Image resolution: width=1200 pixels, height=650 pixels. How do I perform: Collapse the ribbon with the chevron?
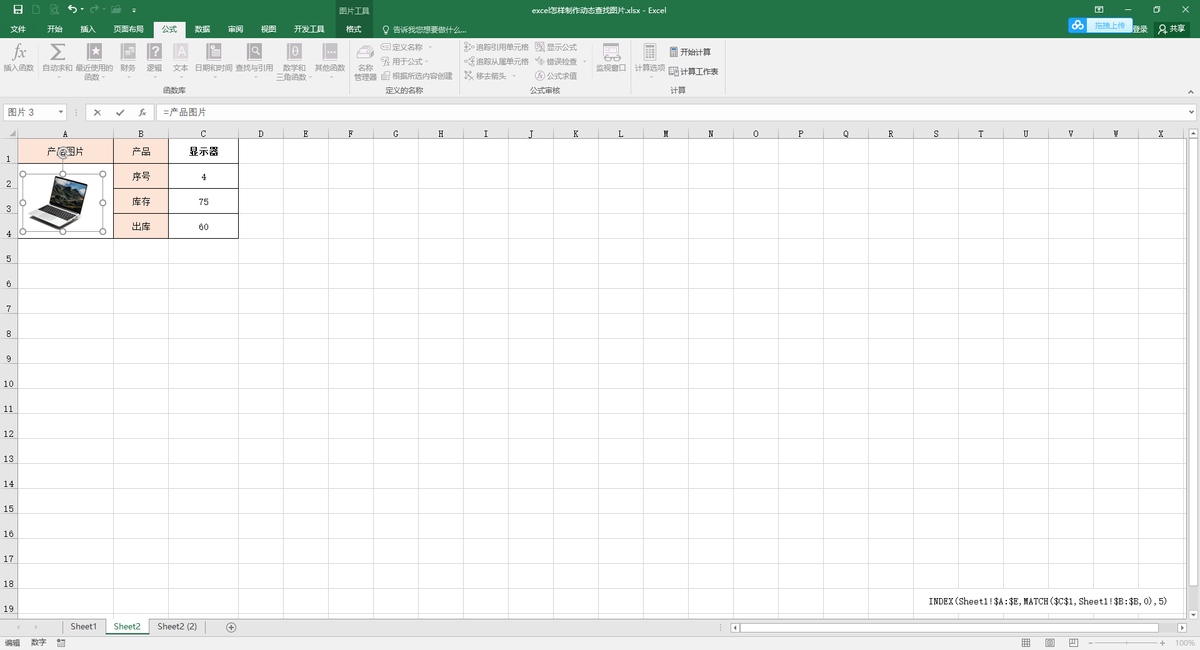(1191, 90)
